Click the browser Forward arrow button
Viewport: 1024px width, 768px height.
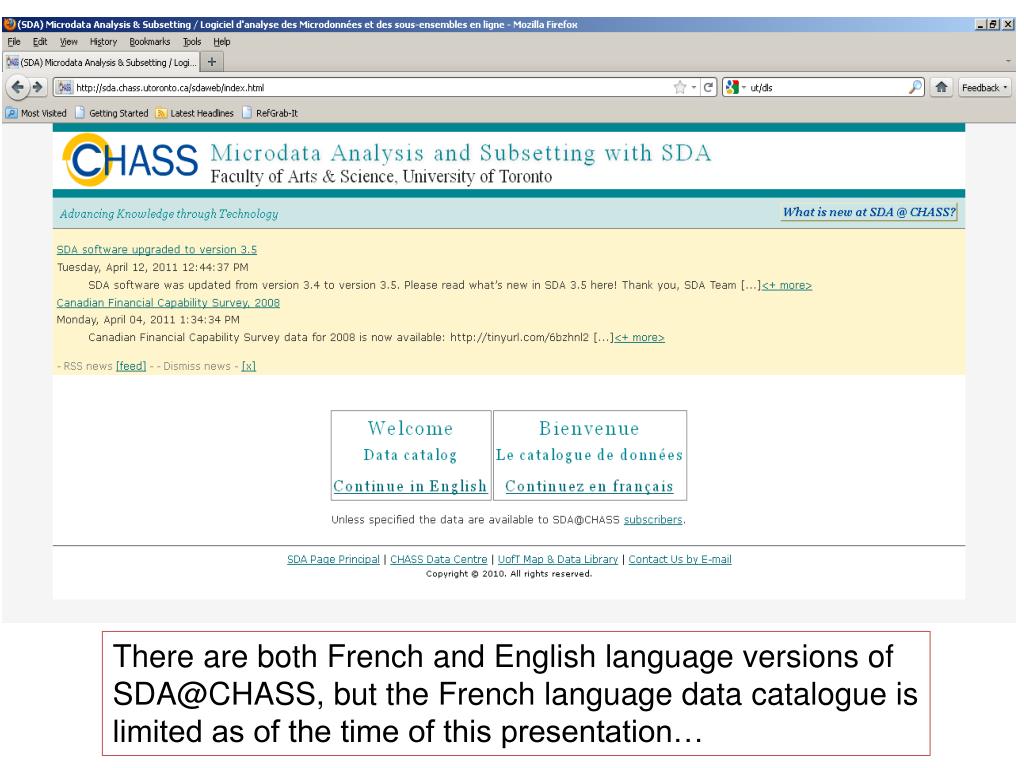click(38, 87)
